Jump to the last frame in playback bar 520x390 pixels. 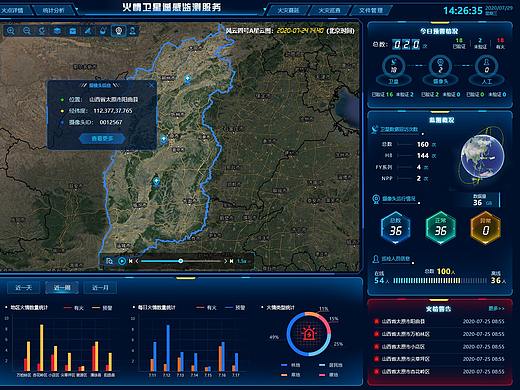231,261
